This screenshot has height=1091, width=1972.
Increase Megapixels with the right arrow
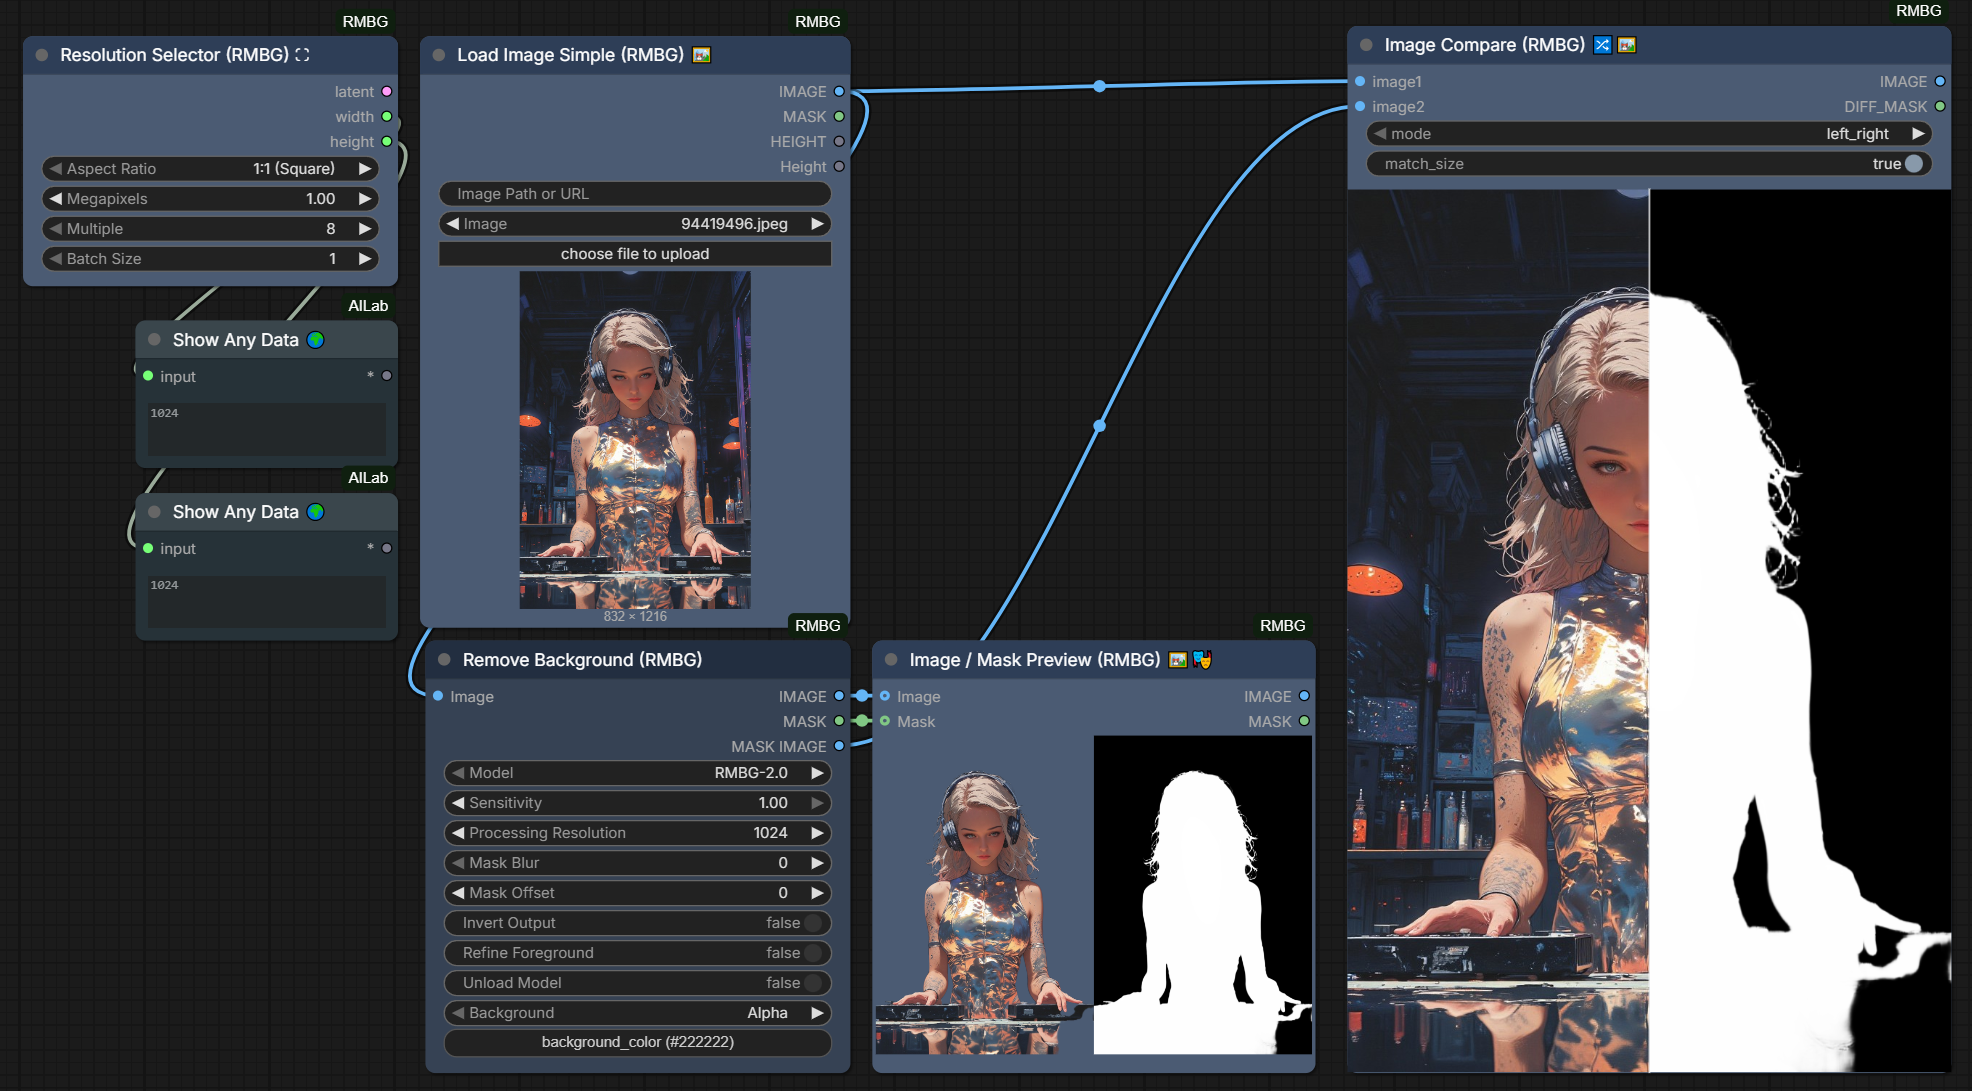tap(365, 199)
